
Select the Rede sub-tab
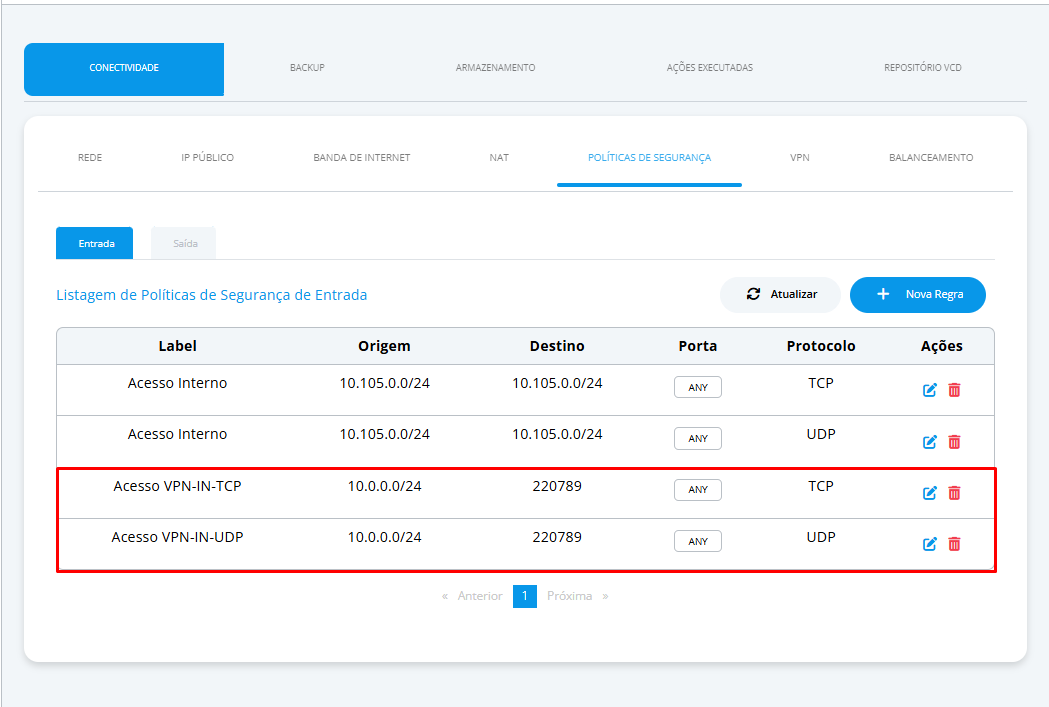[x=90, y=158]
